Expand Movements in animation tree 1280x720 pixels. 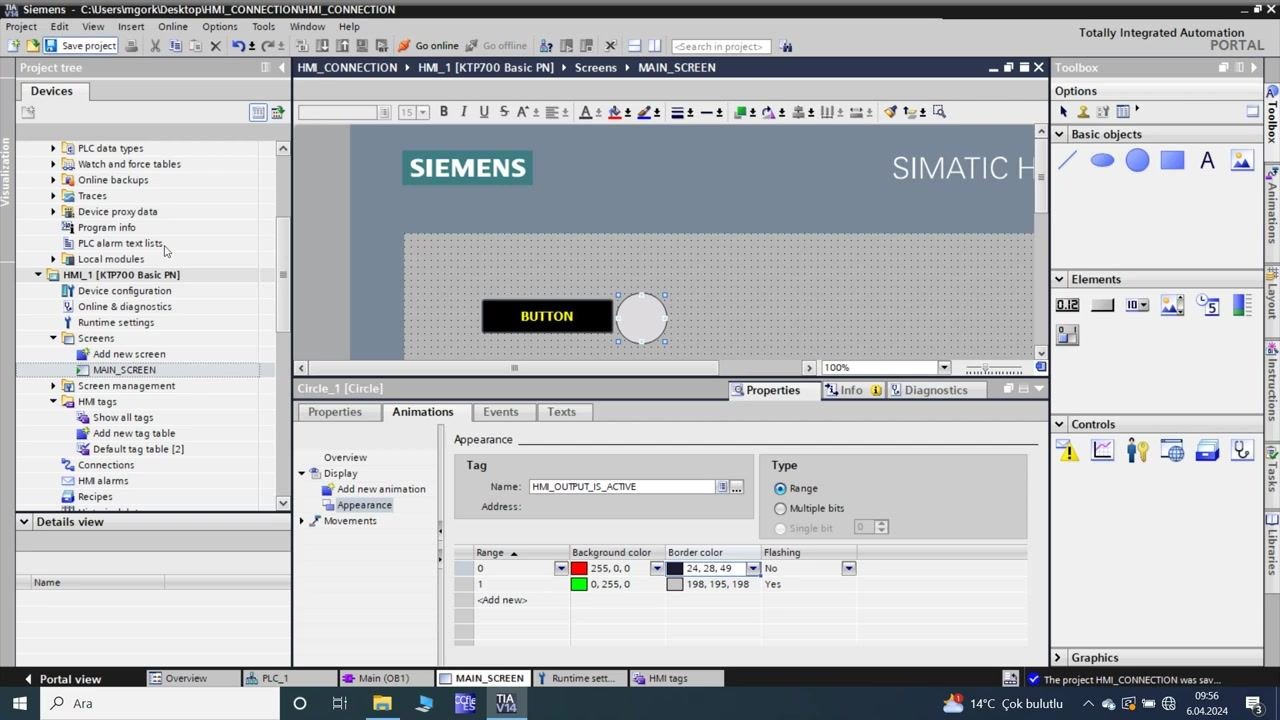[x=302, y=521]
